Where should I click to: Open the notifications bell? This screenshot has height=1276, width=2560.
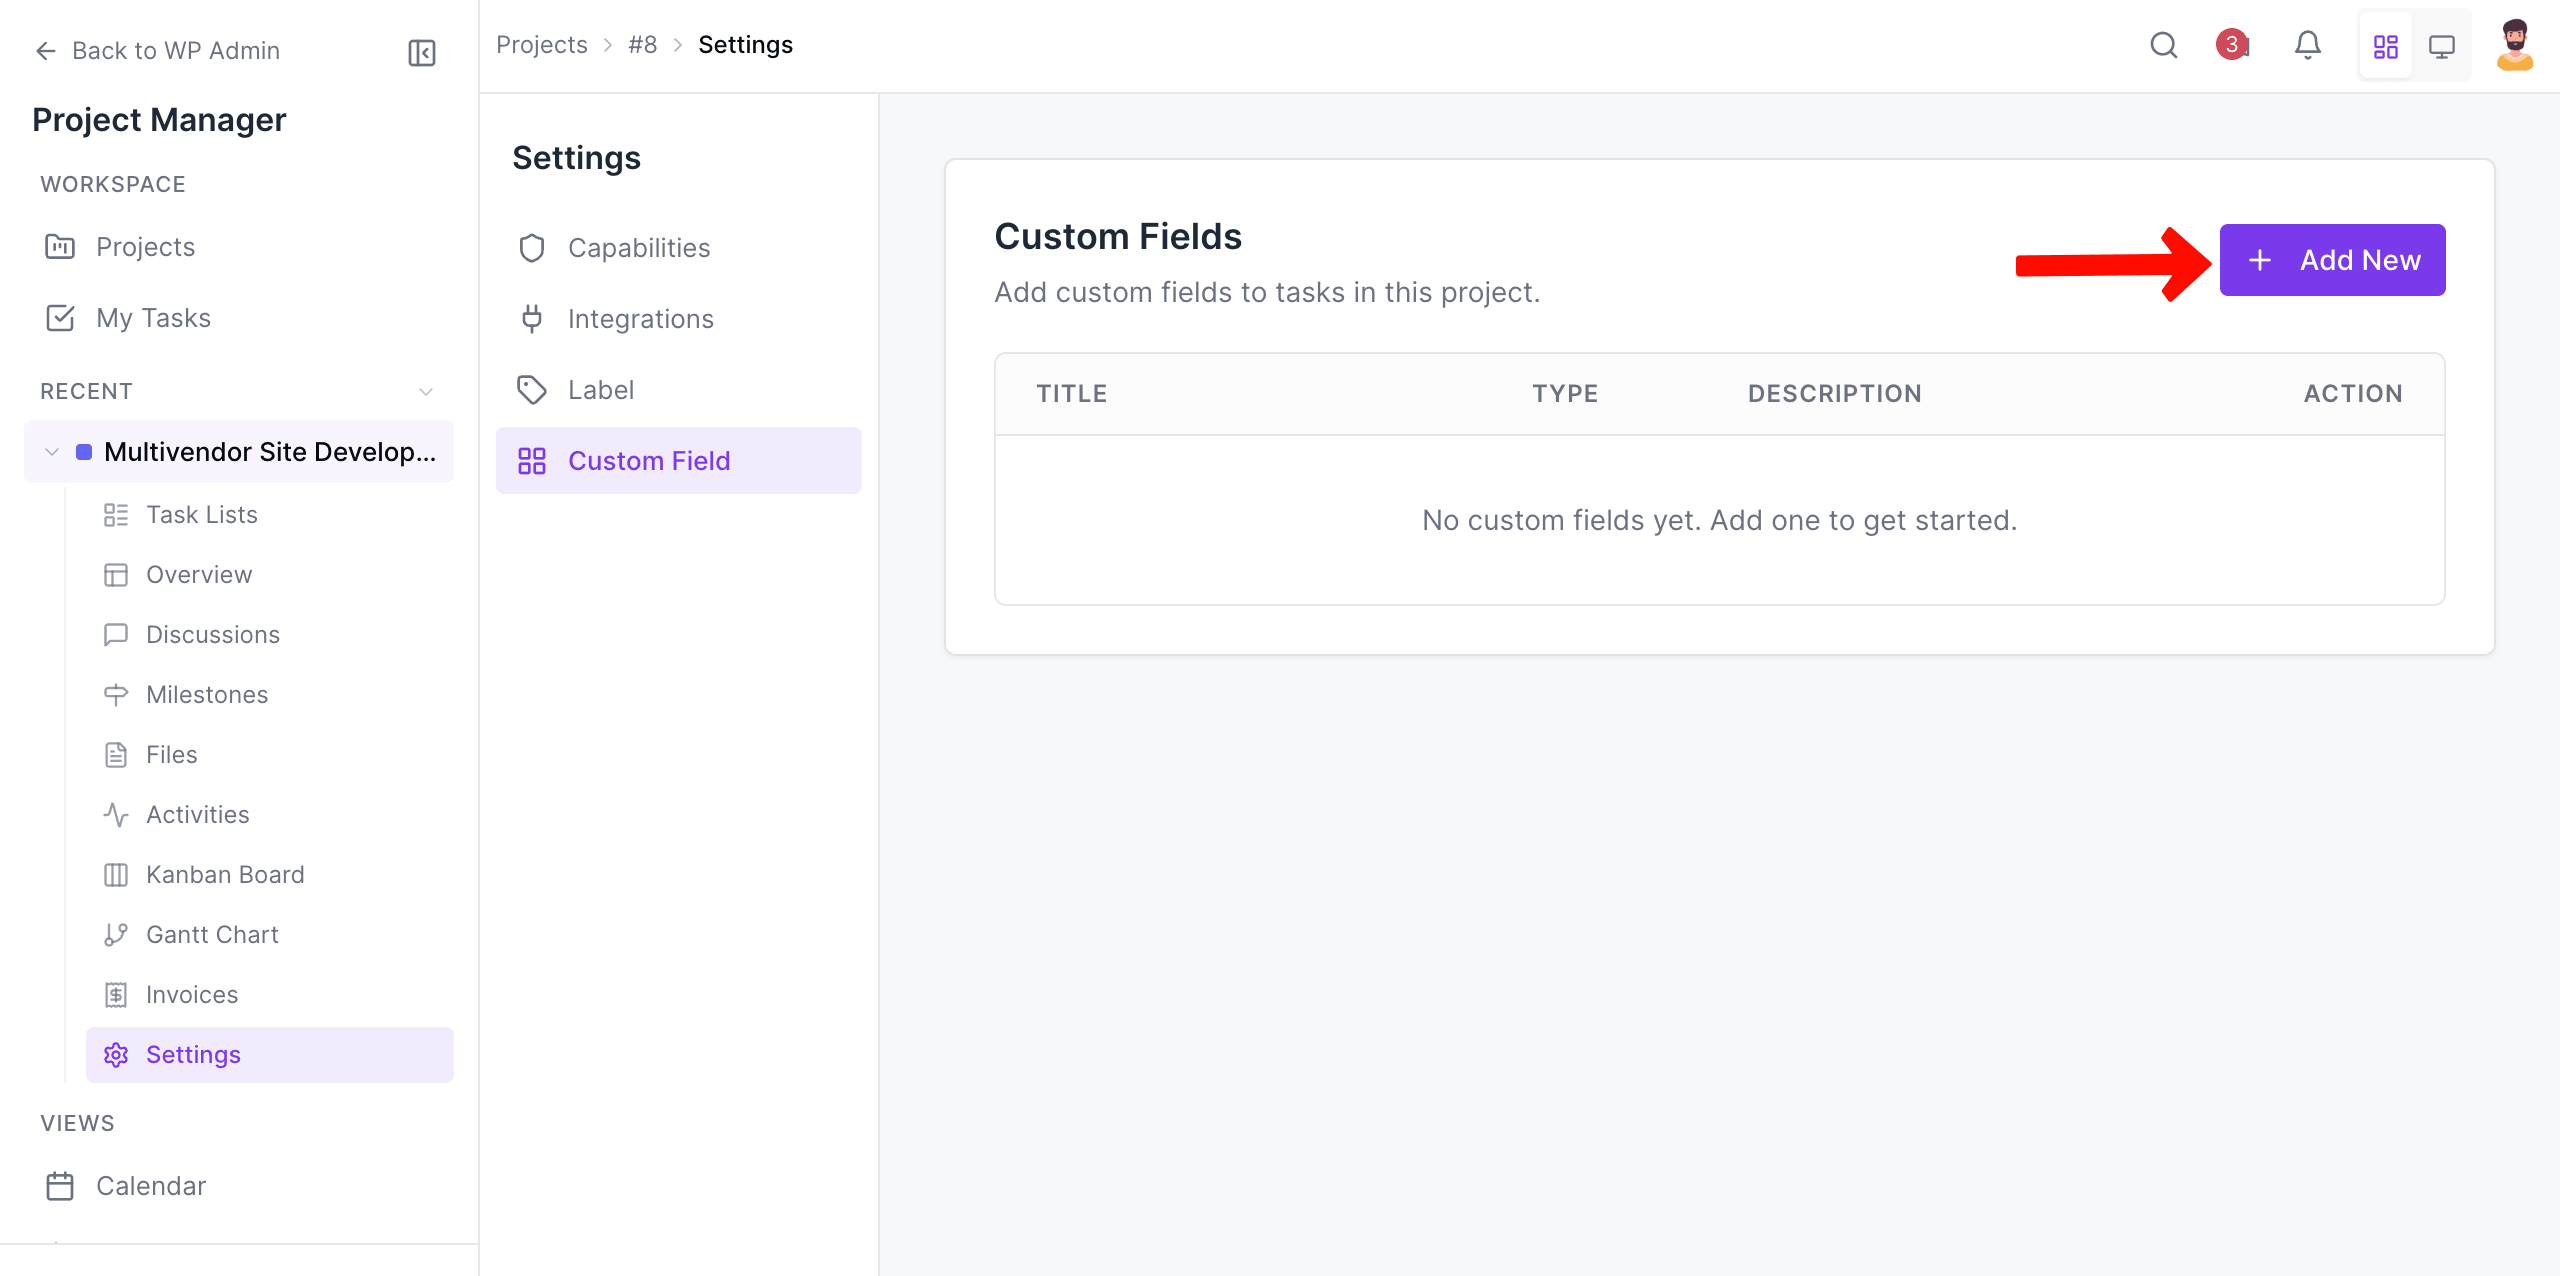click(2308, 45)
